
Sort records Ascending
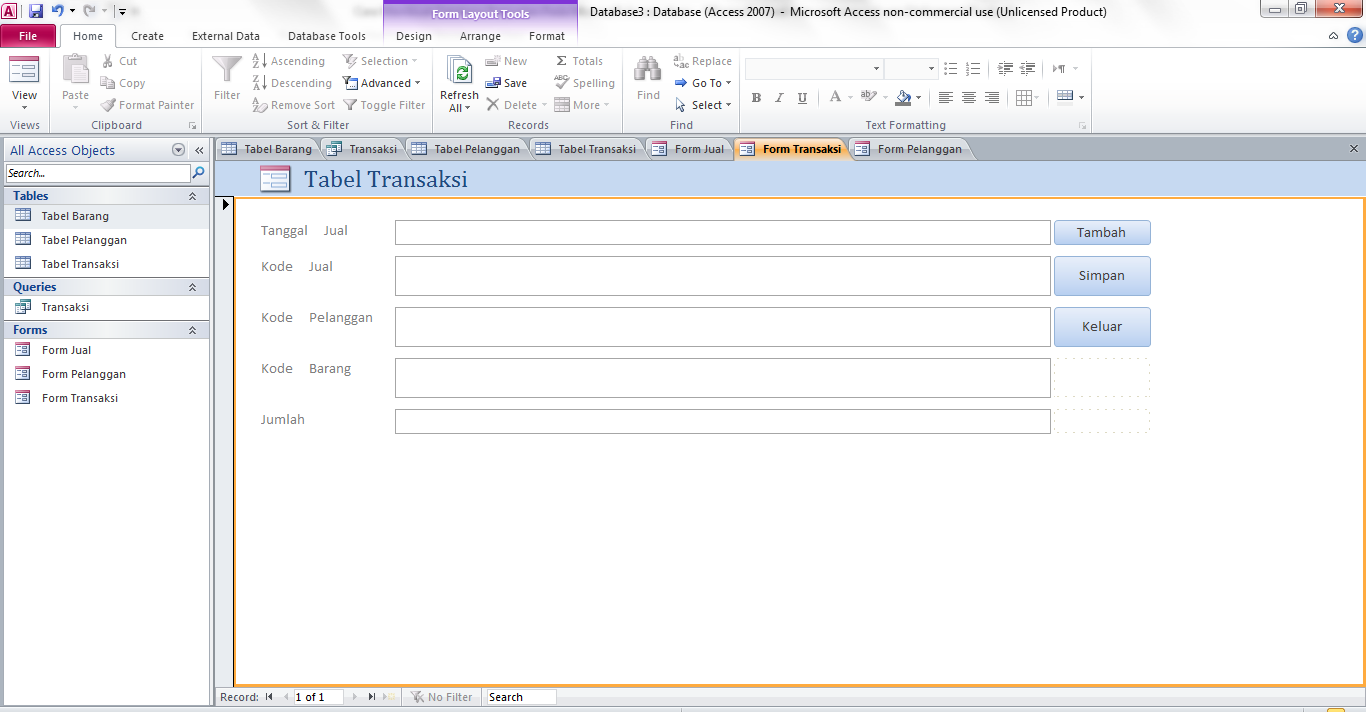[x=289, y=61]
